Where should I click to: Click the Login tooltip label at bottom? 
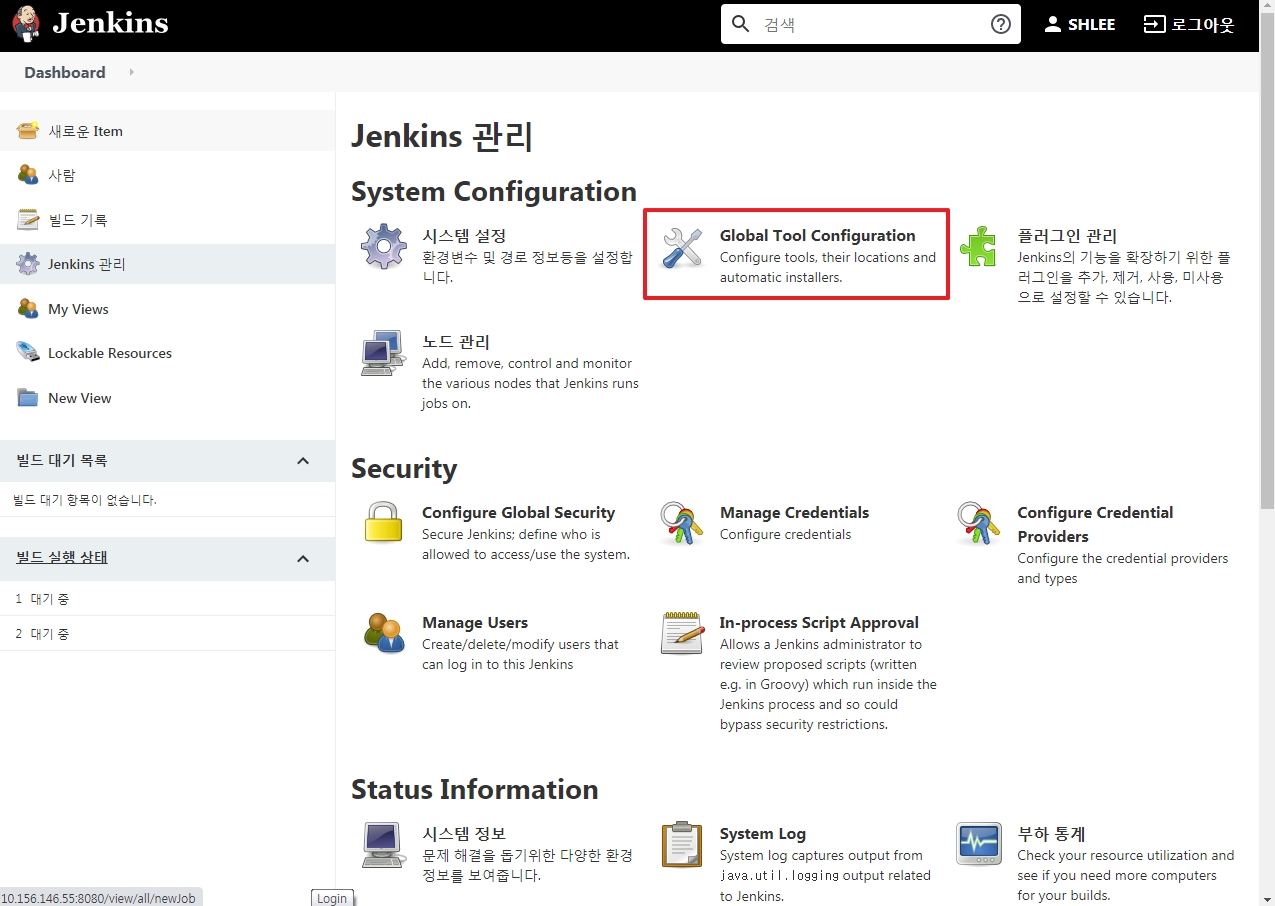coord(332,898)
